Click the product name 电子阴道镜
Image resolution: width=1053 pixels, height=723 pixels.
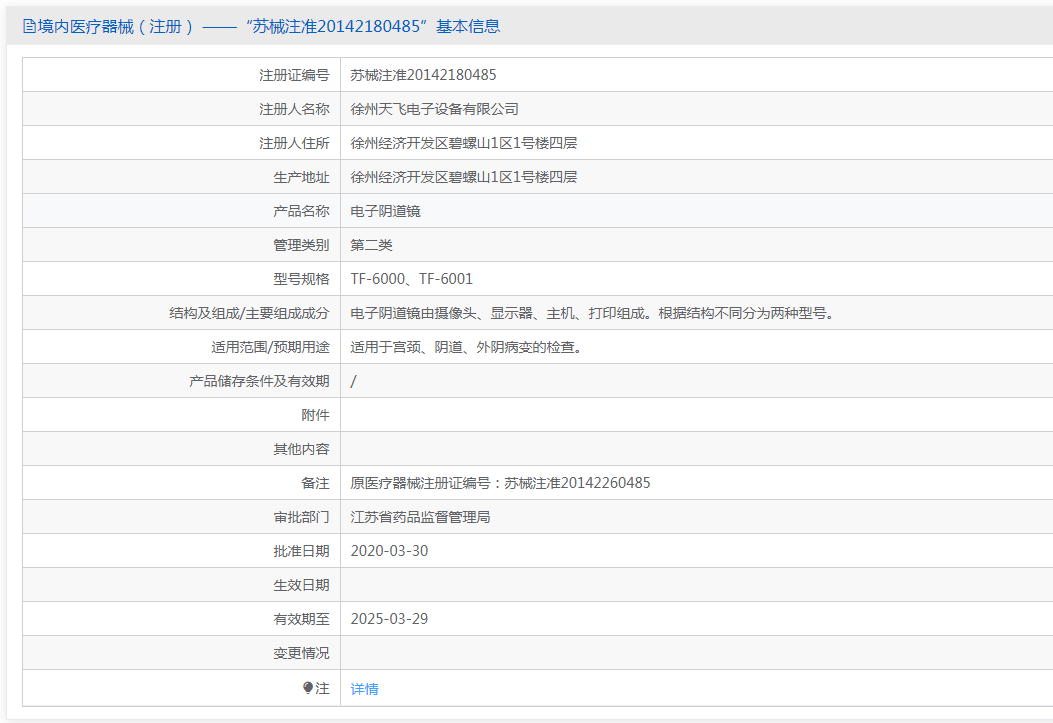[x=385, y=211]
